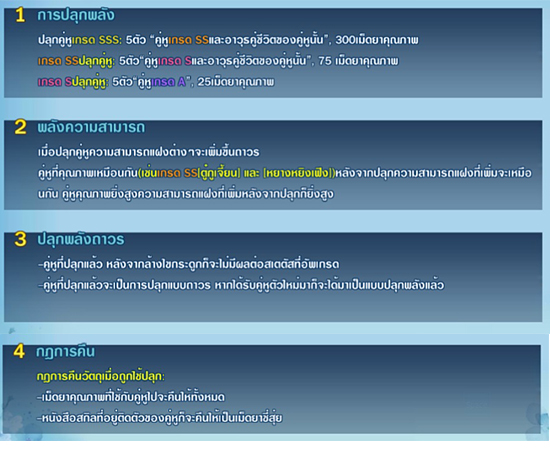Image resolution: width=550 pixels, height=450 pixels.
Task: Click the line about ล้างไขกระดูก
Action: [x=188, y=264]
